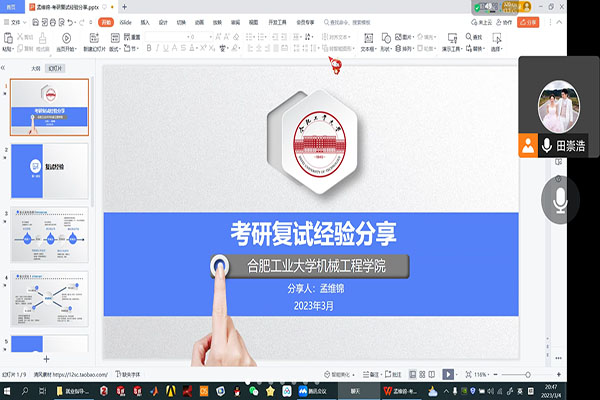
Task: Click the Format Painter brush icon
Action: [x=42, y=38]
